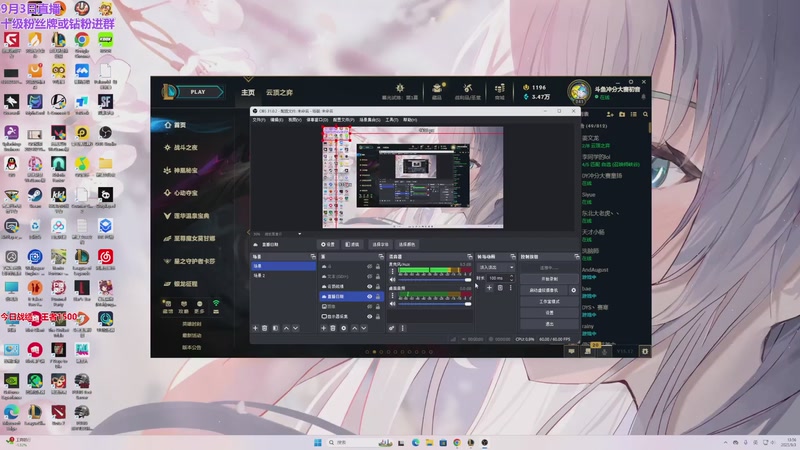The height and width of the screenshot is (450, 800).
Task: Move the selected scene down
Action: tap(295, 328)
